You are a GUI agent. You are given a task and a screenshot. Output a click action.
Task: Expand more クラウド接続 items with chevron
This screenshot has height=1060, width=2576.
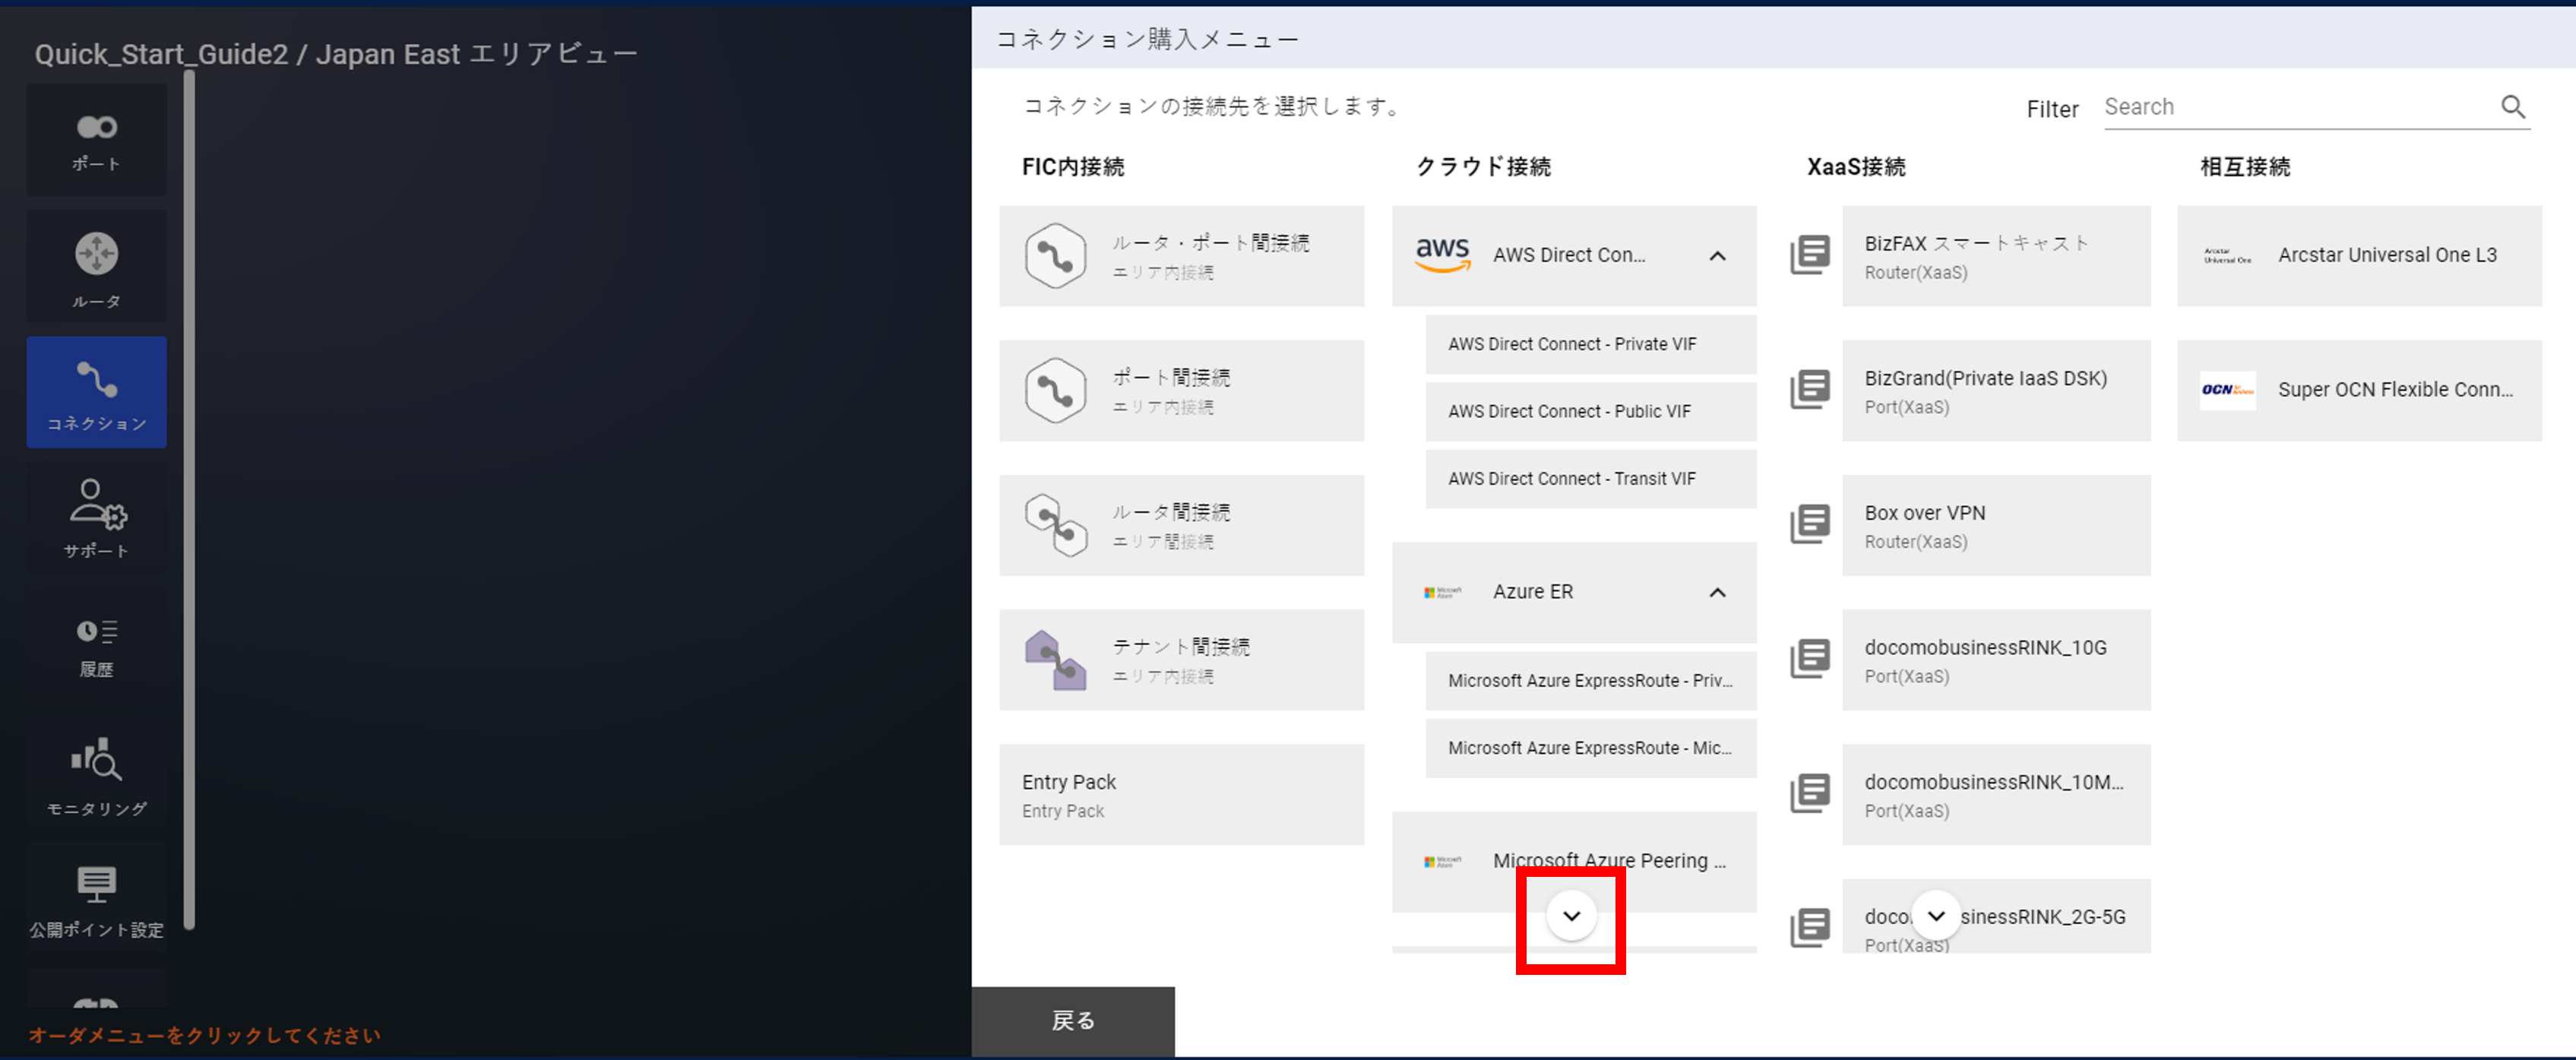tap(1571, 915)
